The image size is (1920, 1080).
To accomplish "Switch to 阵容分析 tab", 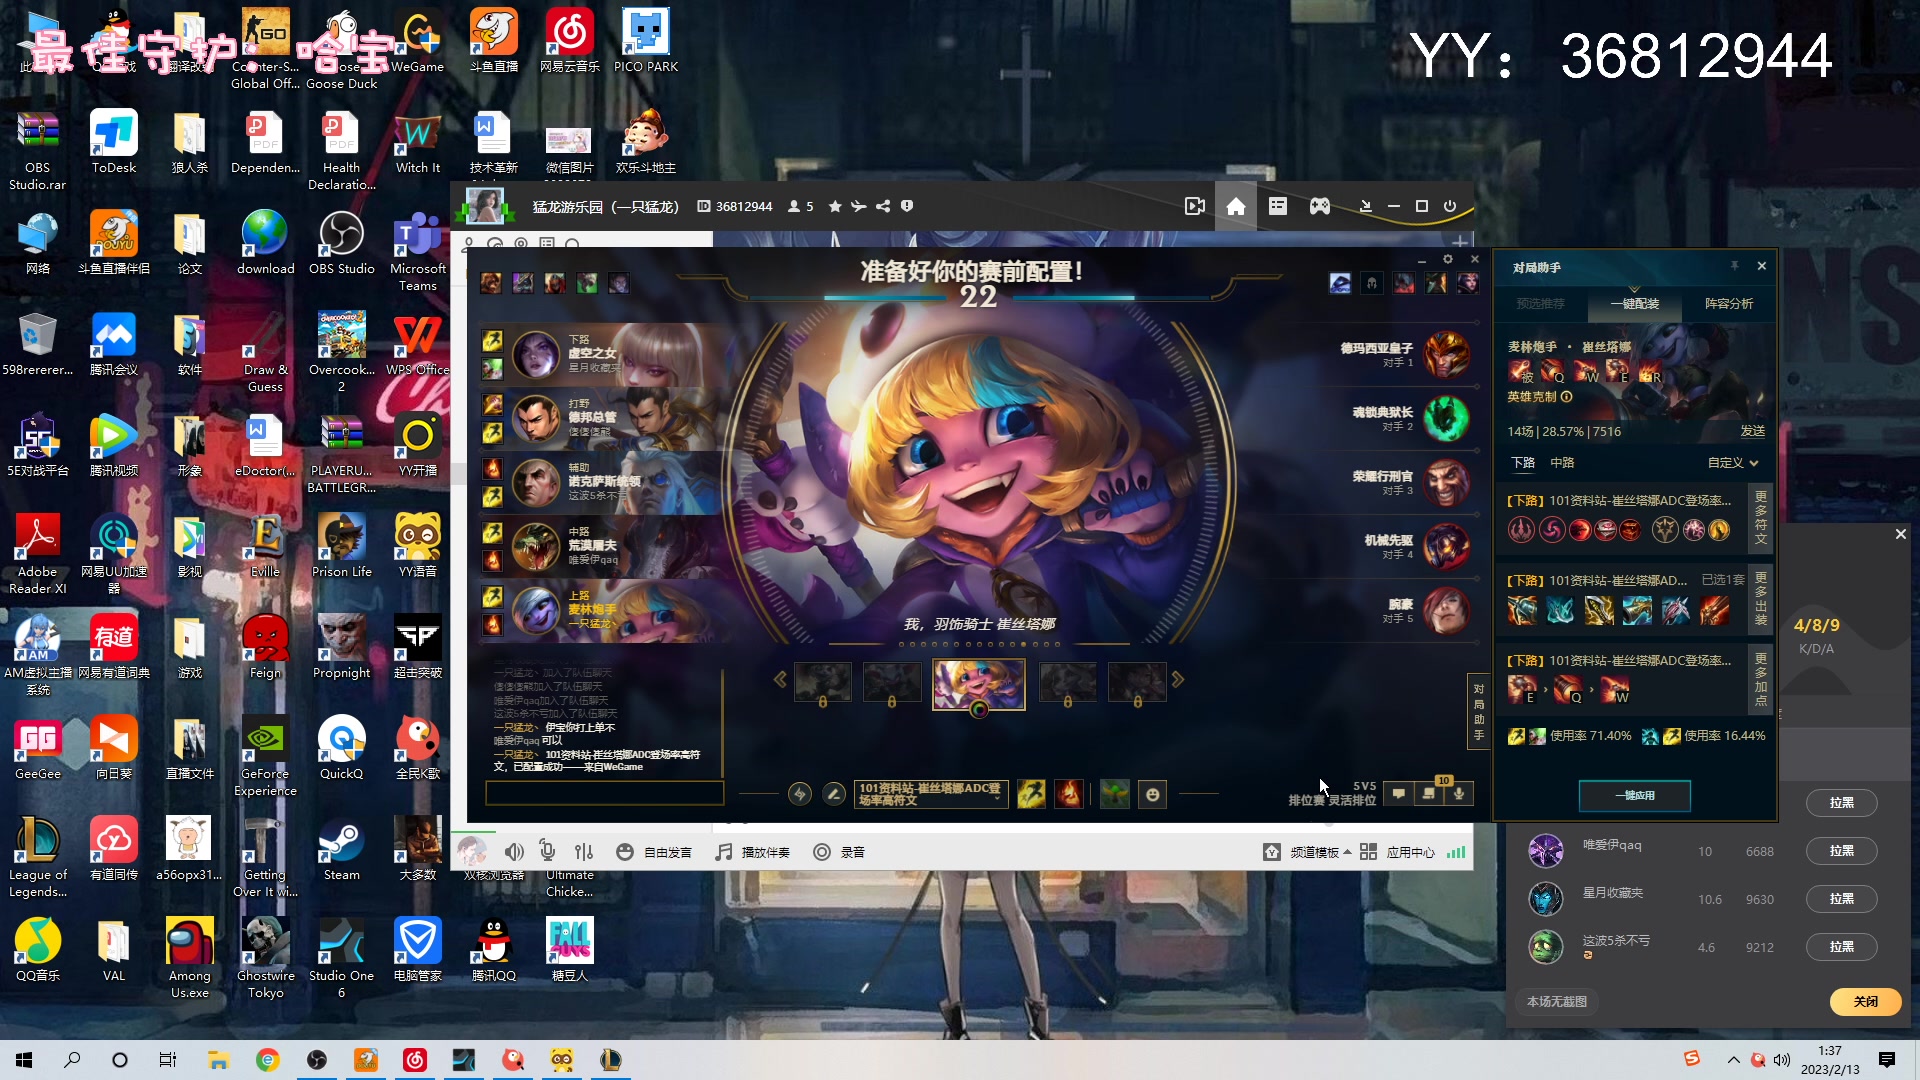I will click(1729, 303).
